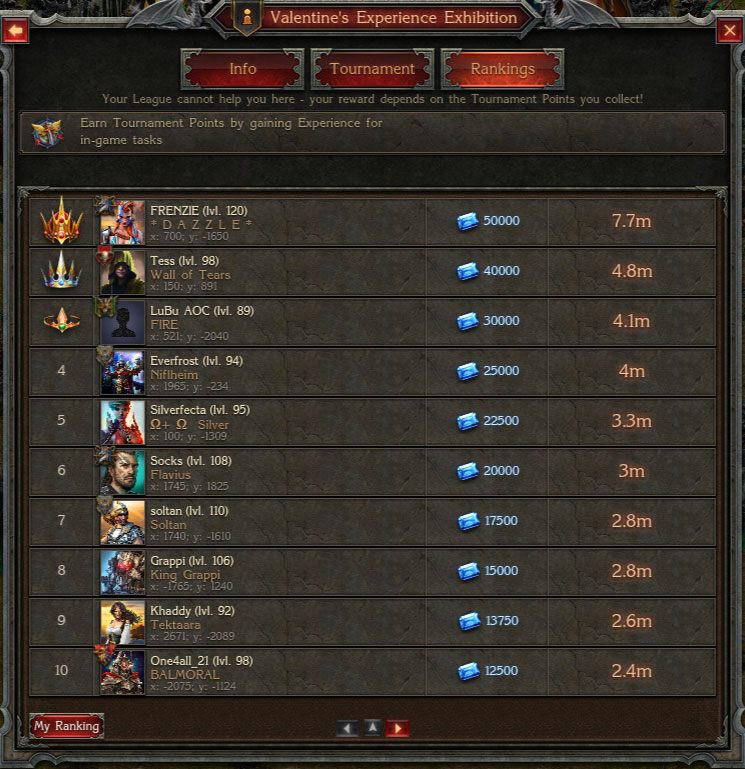Open FRENZIE player avatar

123,222
